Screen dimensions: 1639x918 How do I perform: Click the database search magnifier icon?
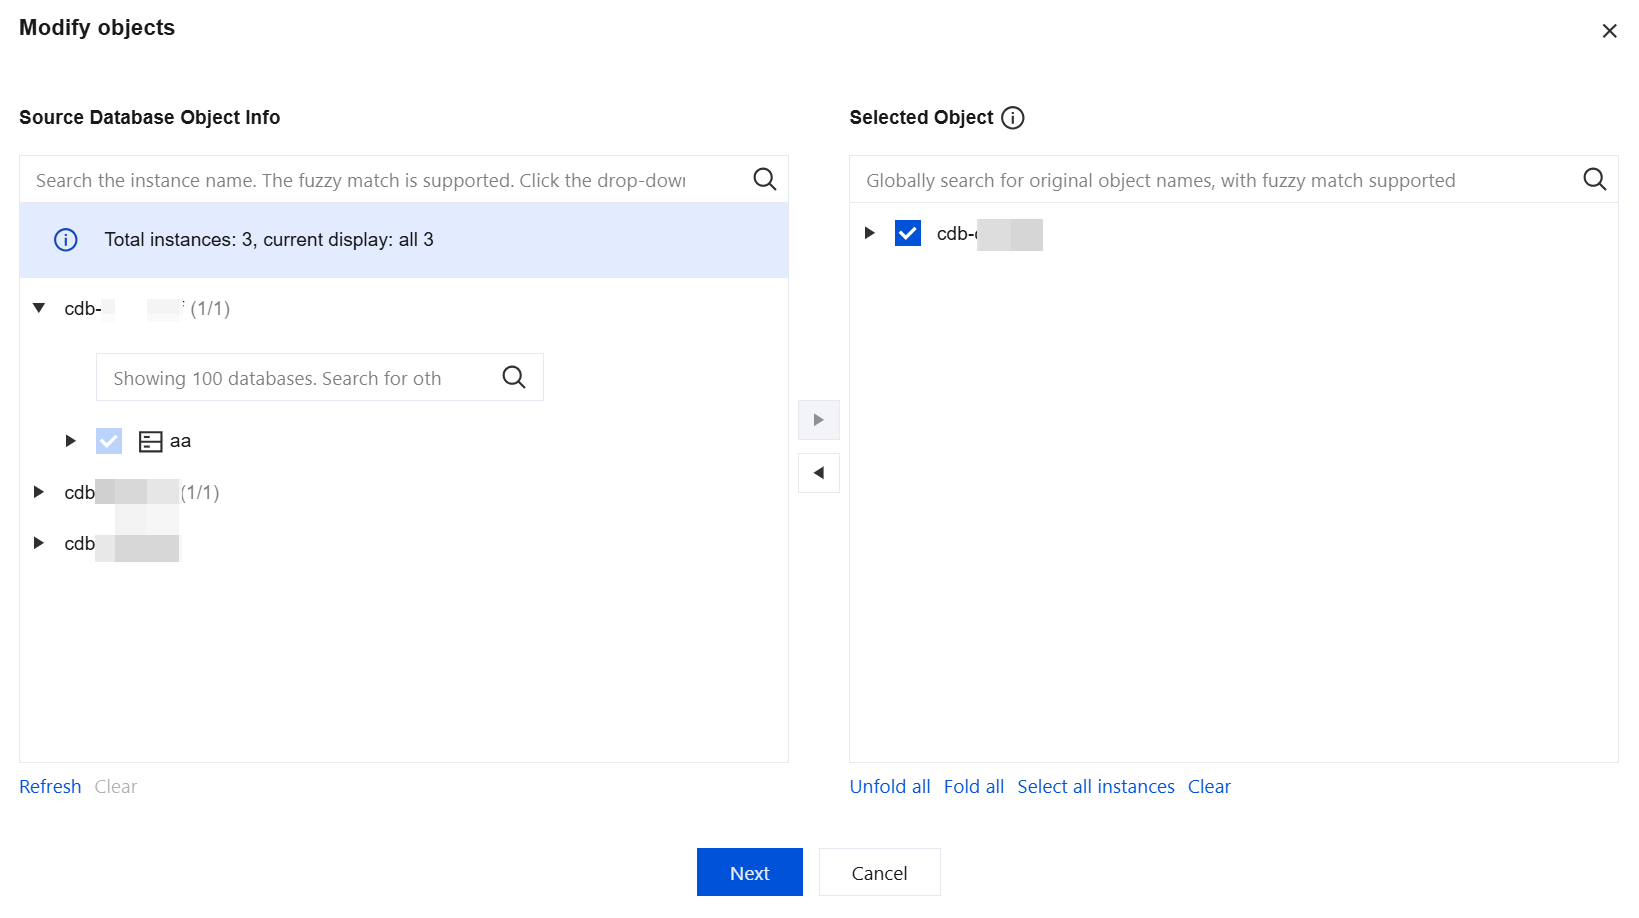(514, 378)
